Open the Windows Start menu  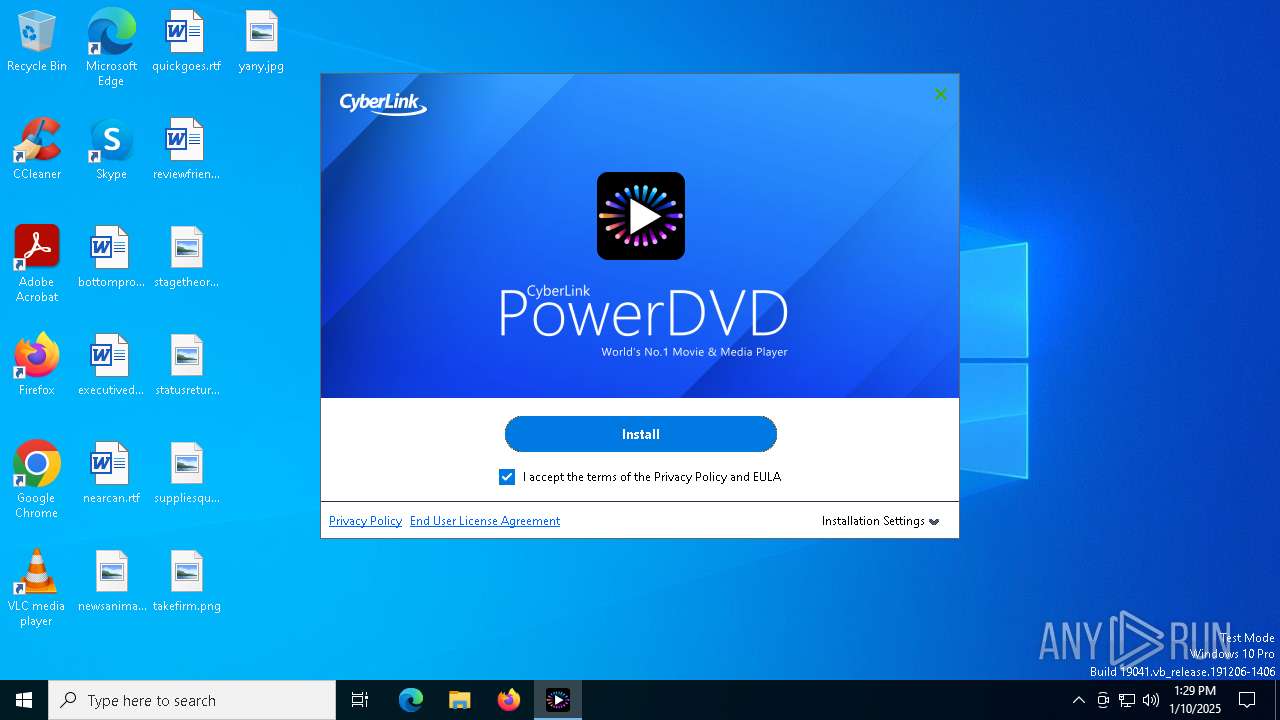tap(24, 700)
